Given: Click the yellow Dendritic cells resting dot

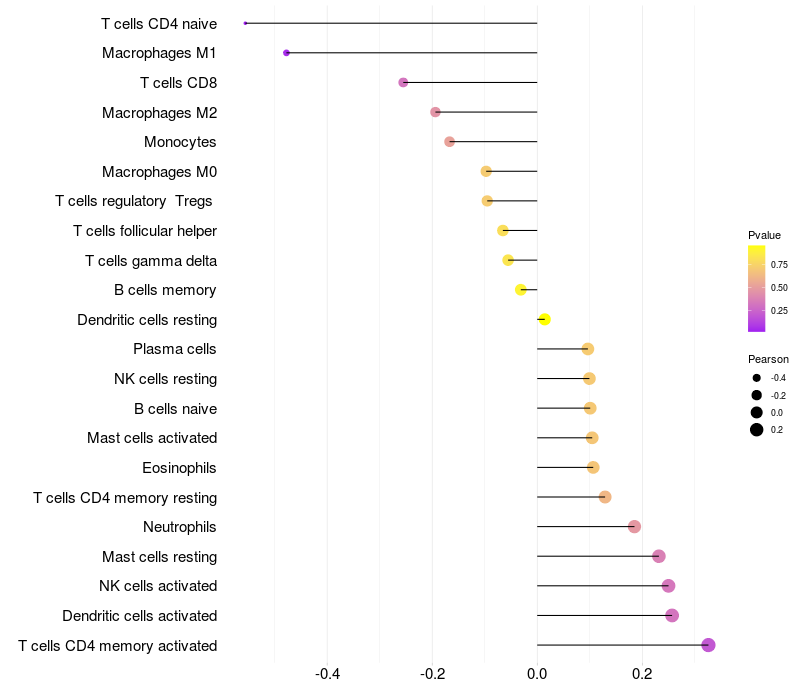Looking at the screenshot, I should pos(544,320).
